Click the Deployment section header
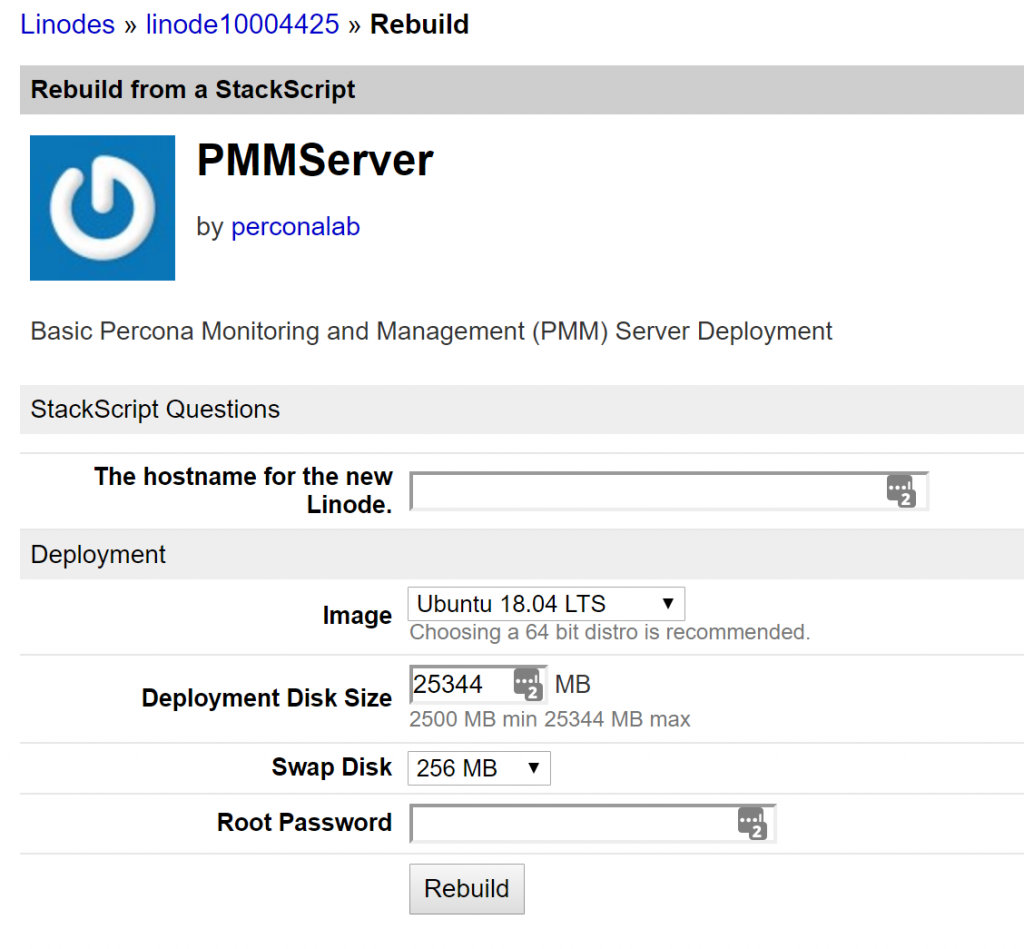 pyautogui.click(x=97, y=554)
